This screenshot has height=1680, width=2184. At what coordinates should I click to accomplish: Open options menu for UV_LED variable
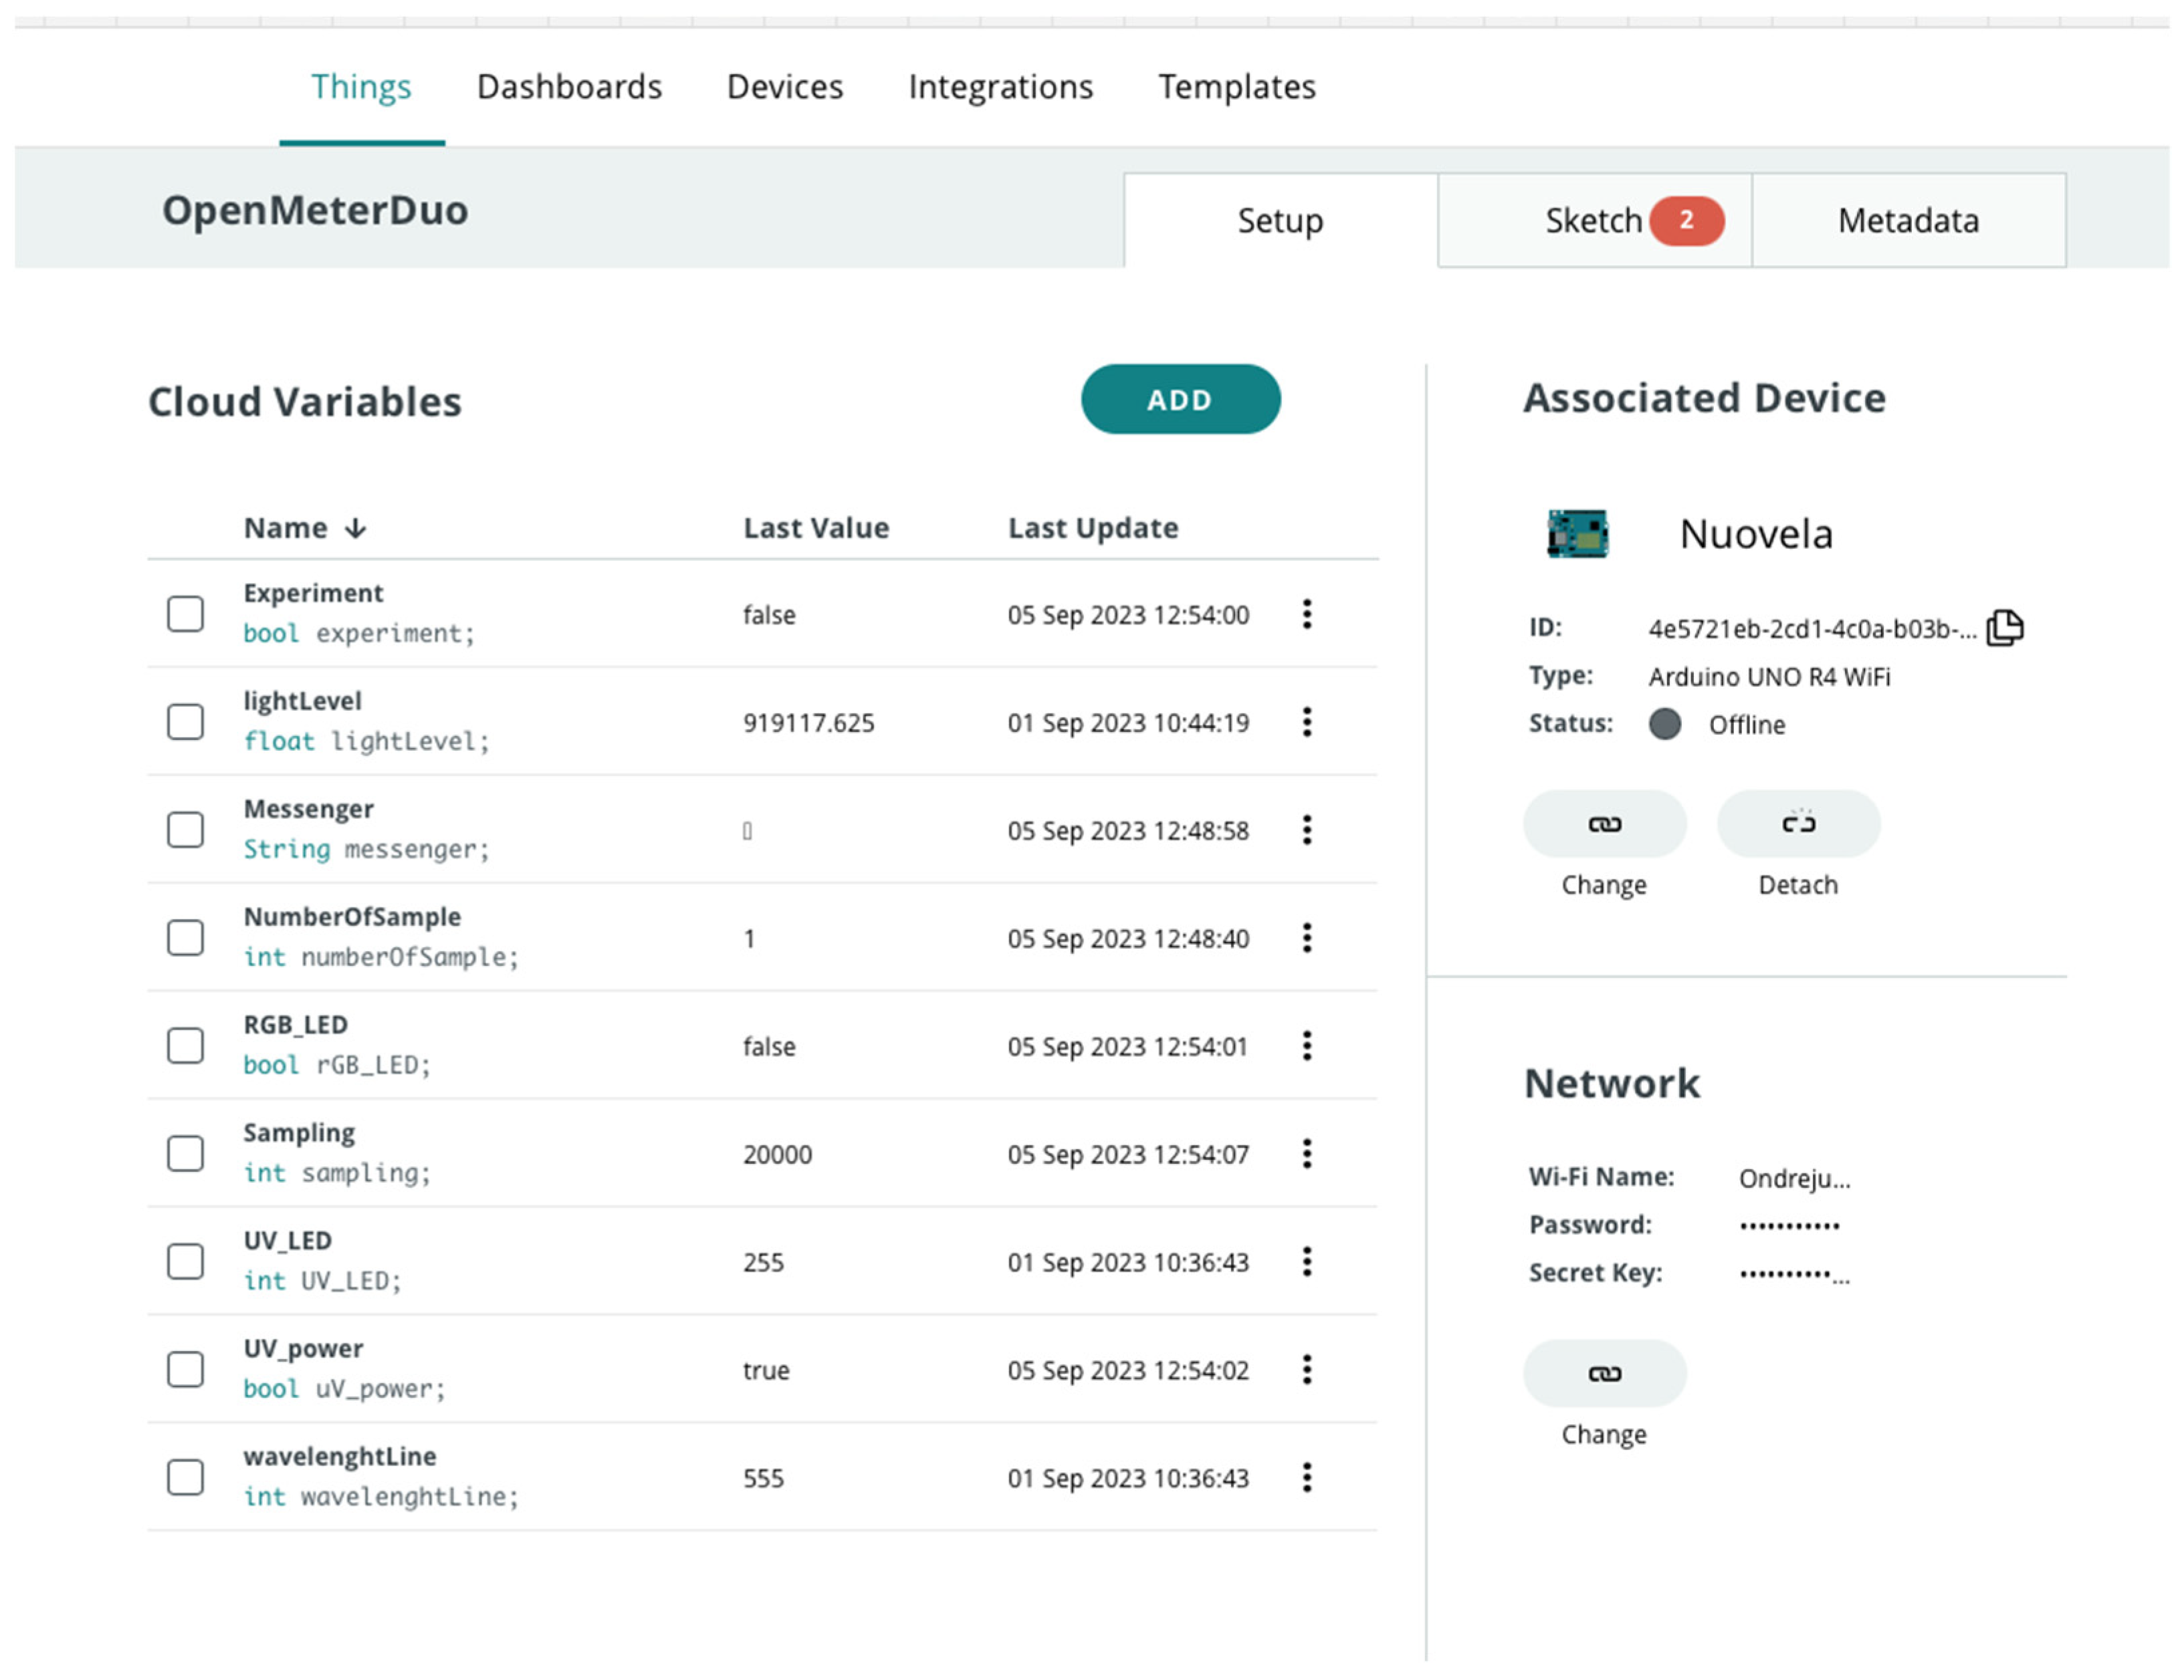coord(1306,1261)
